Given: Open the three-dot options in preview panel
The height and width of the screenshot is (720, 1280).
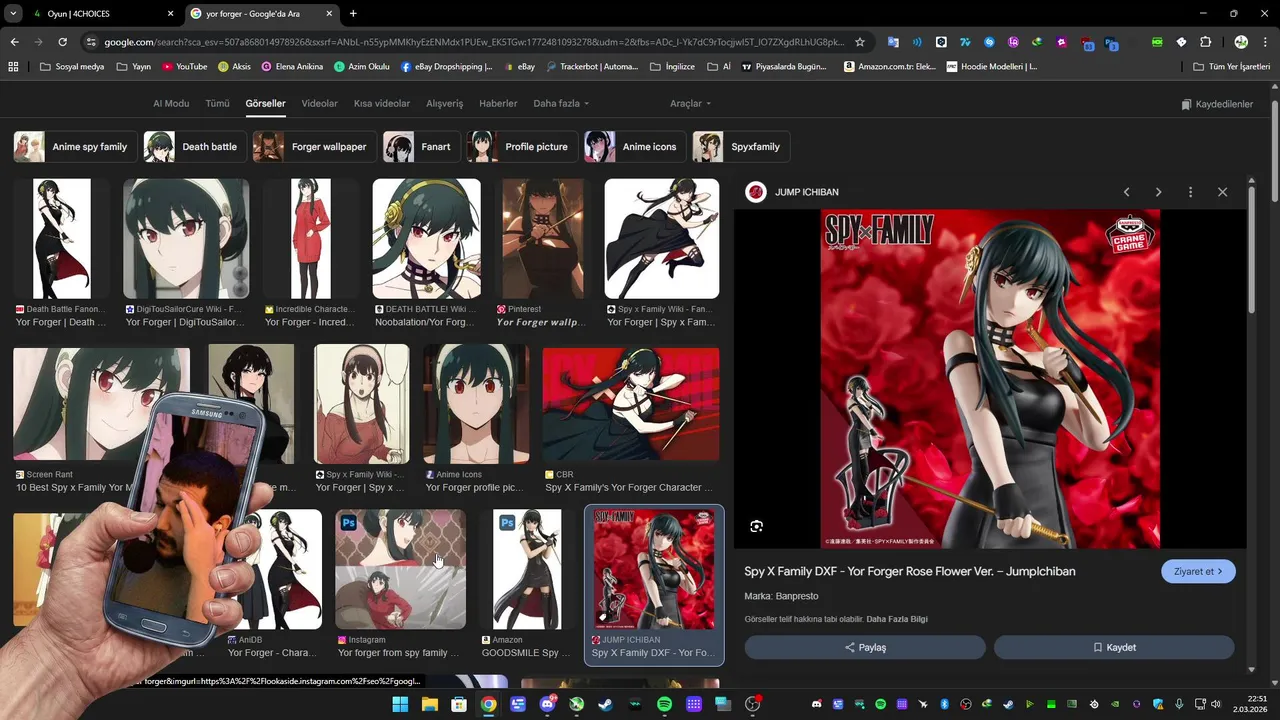Looking at the screenshot, I should [x=1190, y=192].
